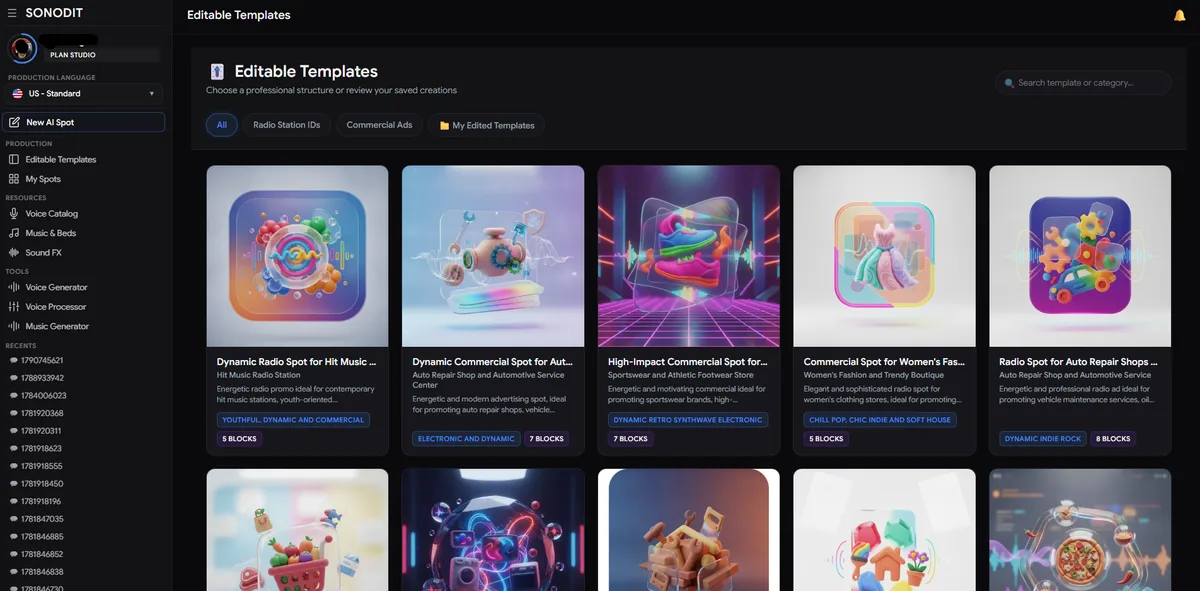Open the pizza template thumbnail
1200x591 pixels.
pyautogui.click(x=1080, y=530)
